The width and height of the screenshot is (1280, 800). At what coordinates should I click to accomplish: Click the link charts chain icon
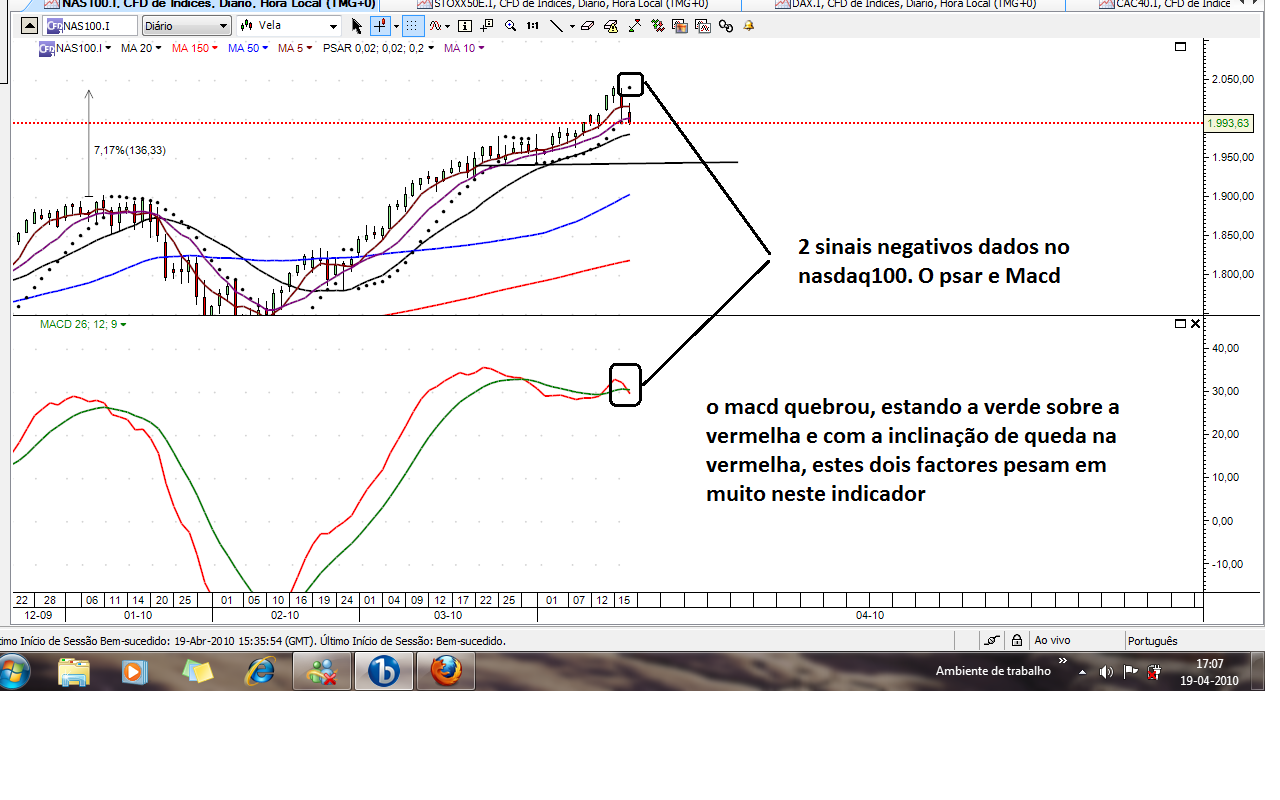726,27
